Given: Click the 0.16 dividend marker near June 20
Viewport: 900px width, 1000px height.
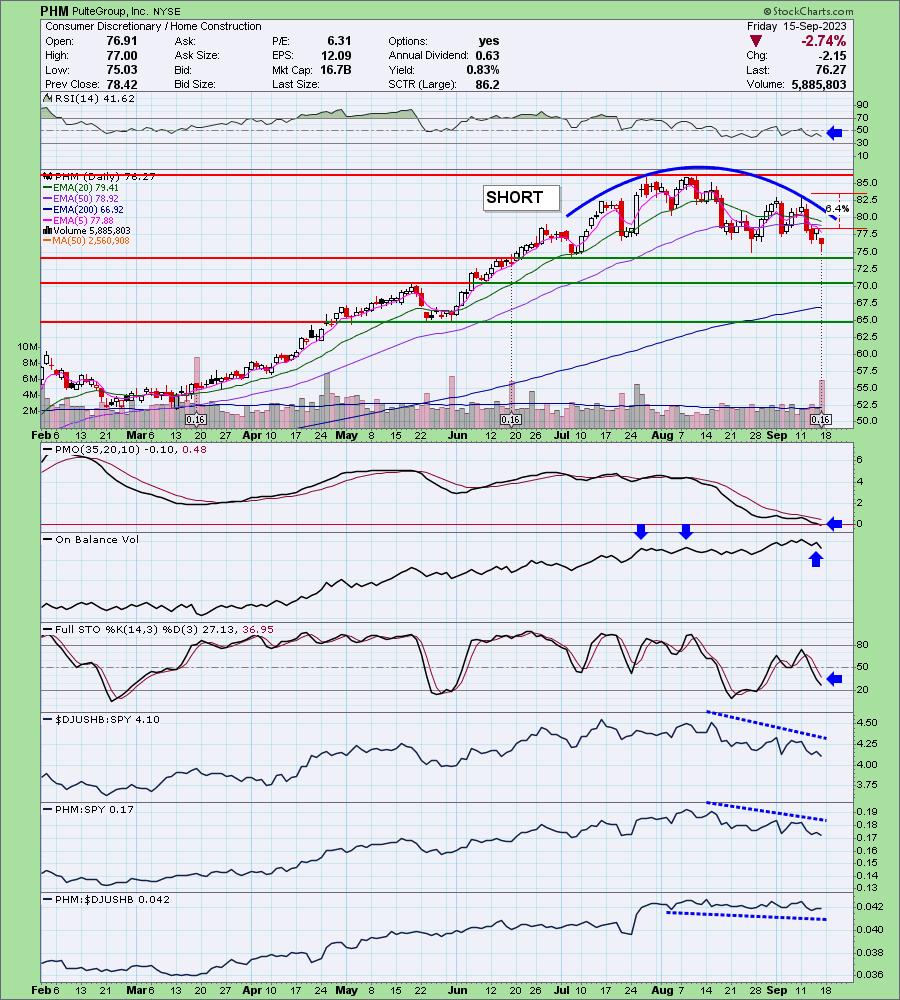Looking at the screenshot, I should [x=510, y=419].
